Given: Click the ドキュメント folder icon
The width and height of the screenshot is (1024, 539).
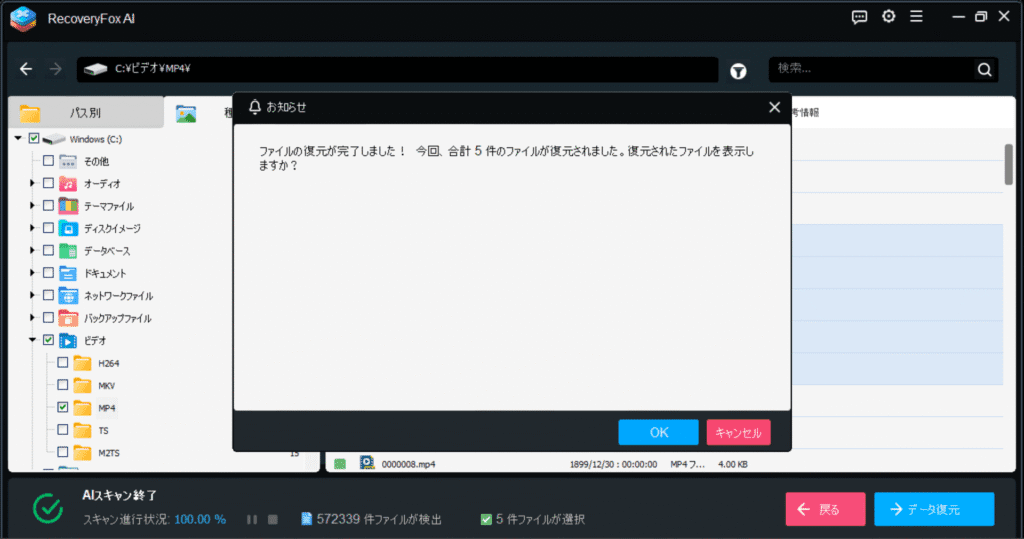Looking at the screenshot, I should tap(68, 273).
